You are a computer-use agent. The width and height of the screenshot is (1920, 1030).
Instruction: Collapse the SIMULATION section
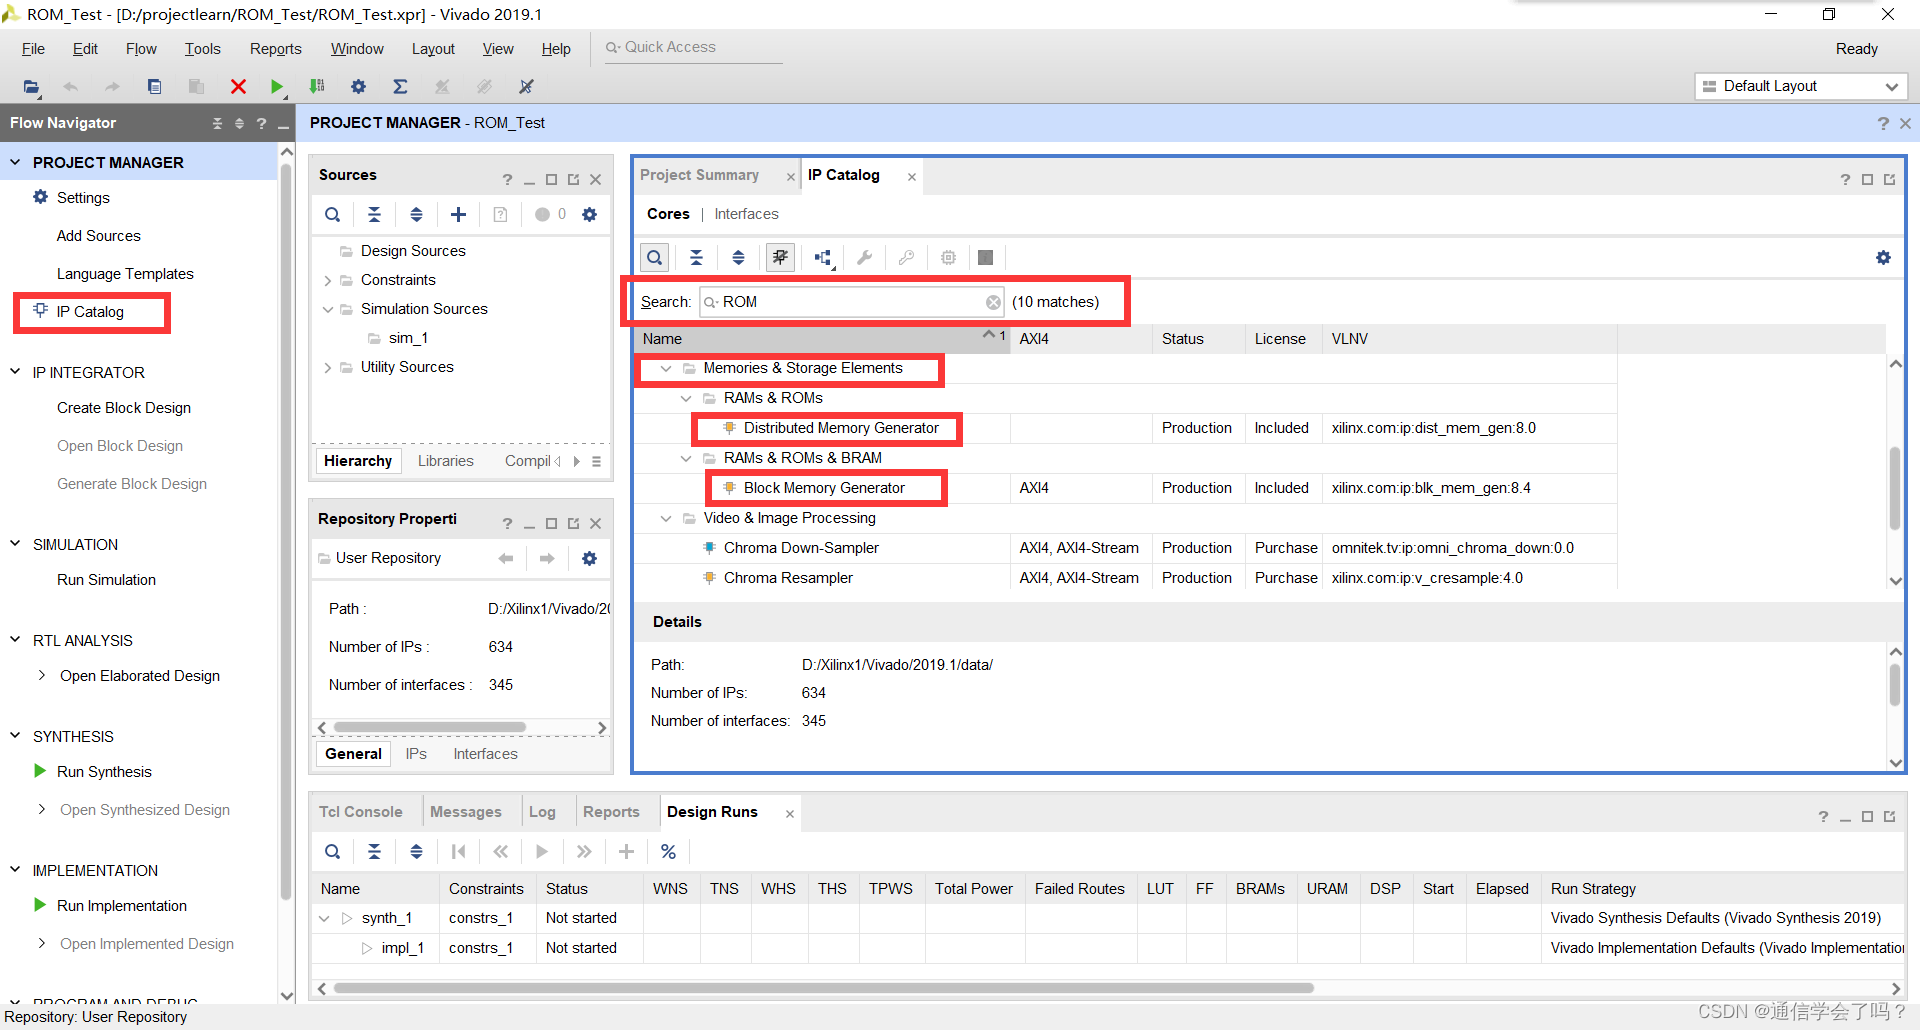click(15, 543)
